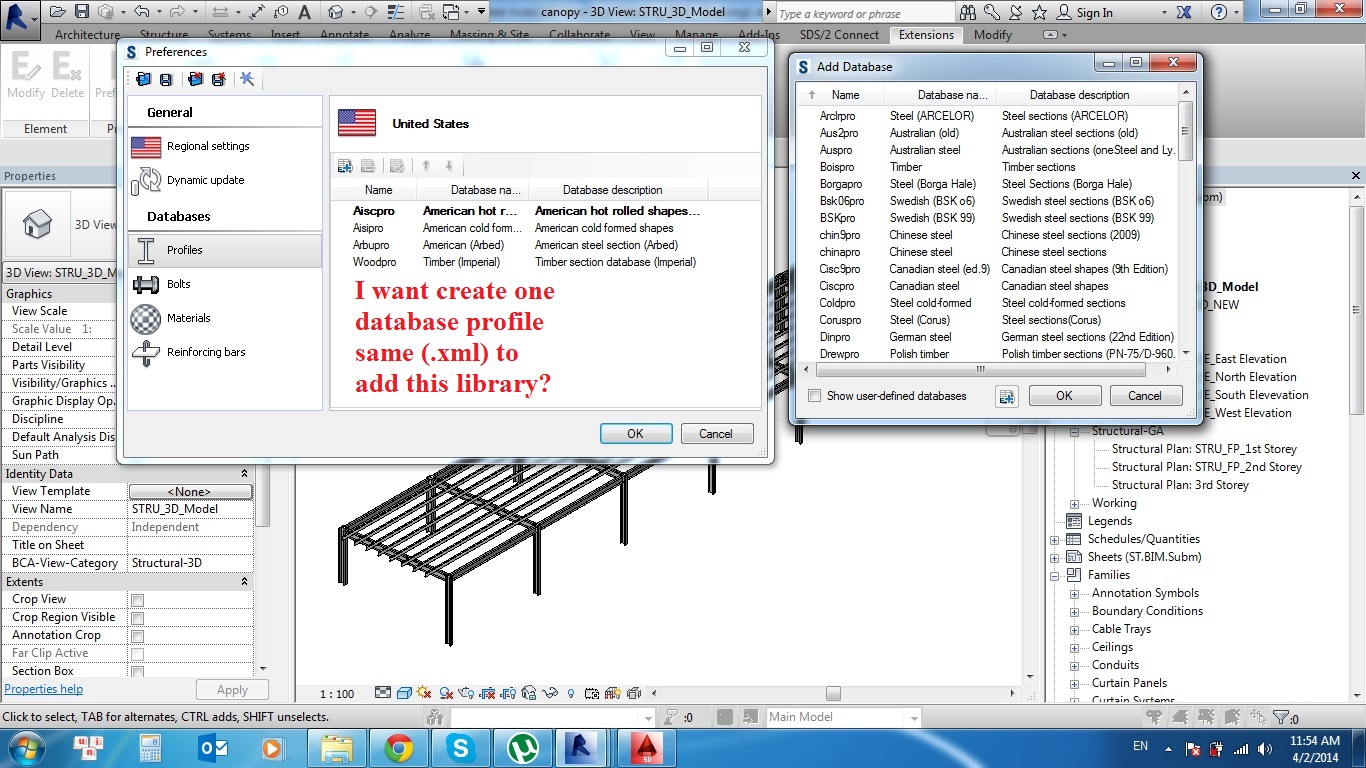This screenshot has width=1366, height=768.
Task: Open uTorrent from the taskbar
Action: pos(523,747)
